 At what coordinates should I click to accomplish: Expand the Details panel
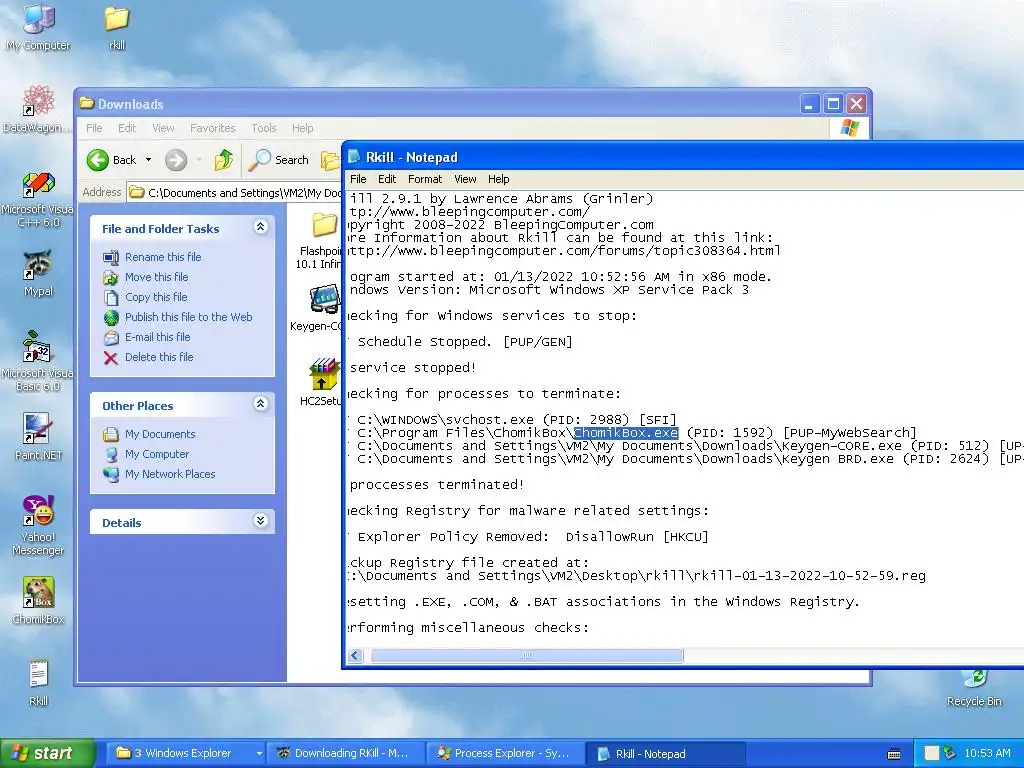[x=261, y=521]
